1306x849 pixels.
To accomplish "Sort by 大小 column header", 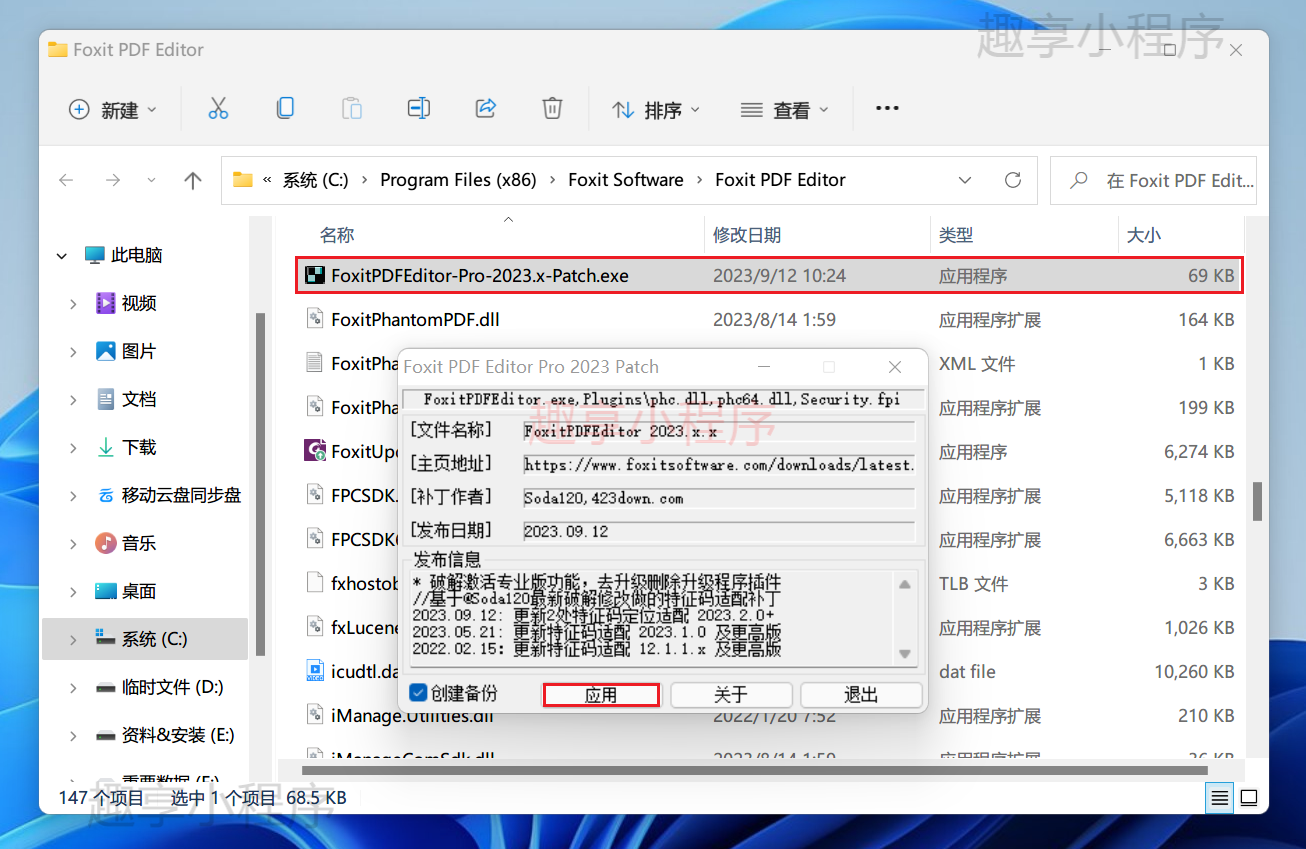I will click(x=1144, y=235).
